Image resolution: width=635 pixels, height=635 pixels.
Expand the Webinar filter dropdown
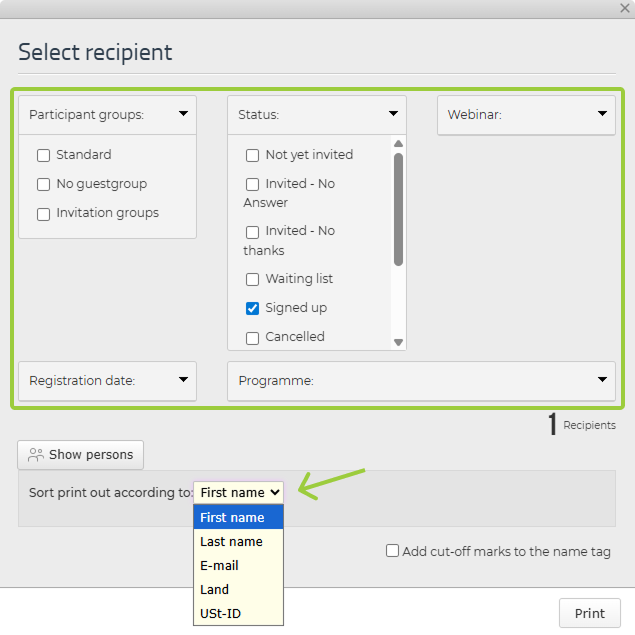click(602, 114)
